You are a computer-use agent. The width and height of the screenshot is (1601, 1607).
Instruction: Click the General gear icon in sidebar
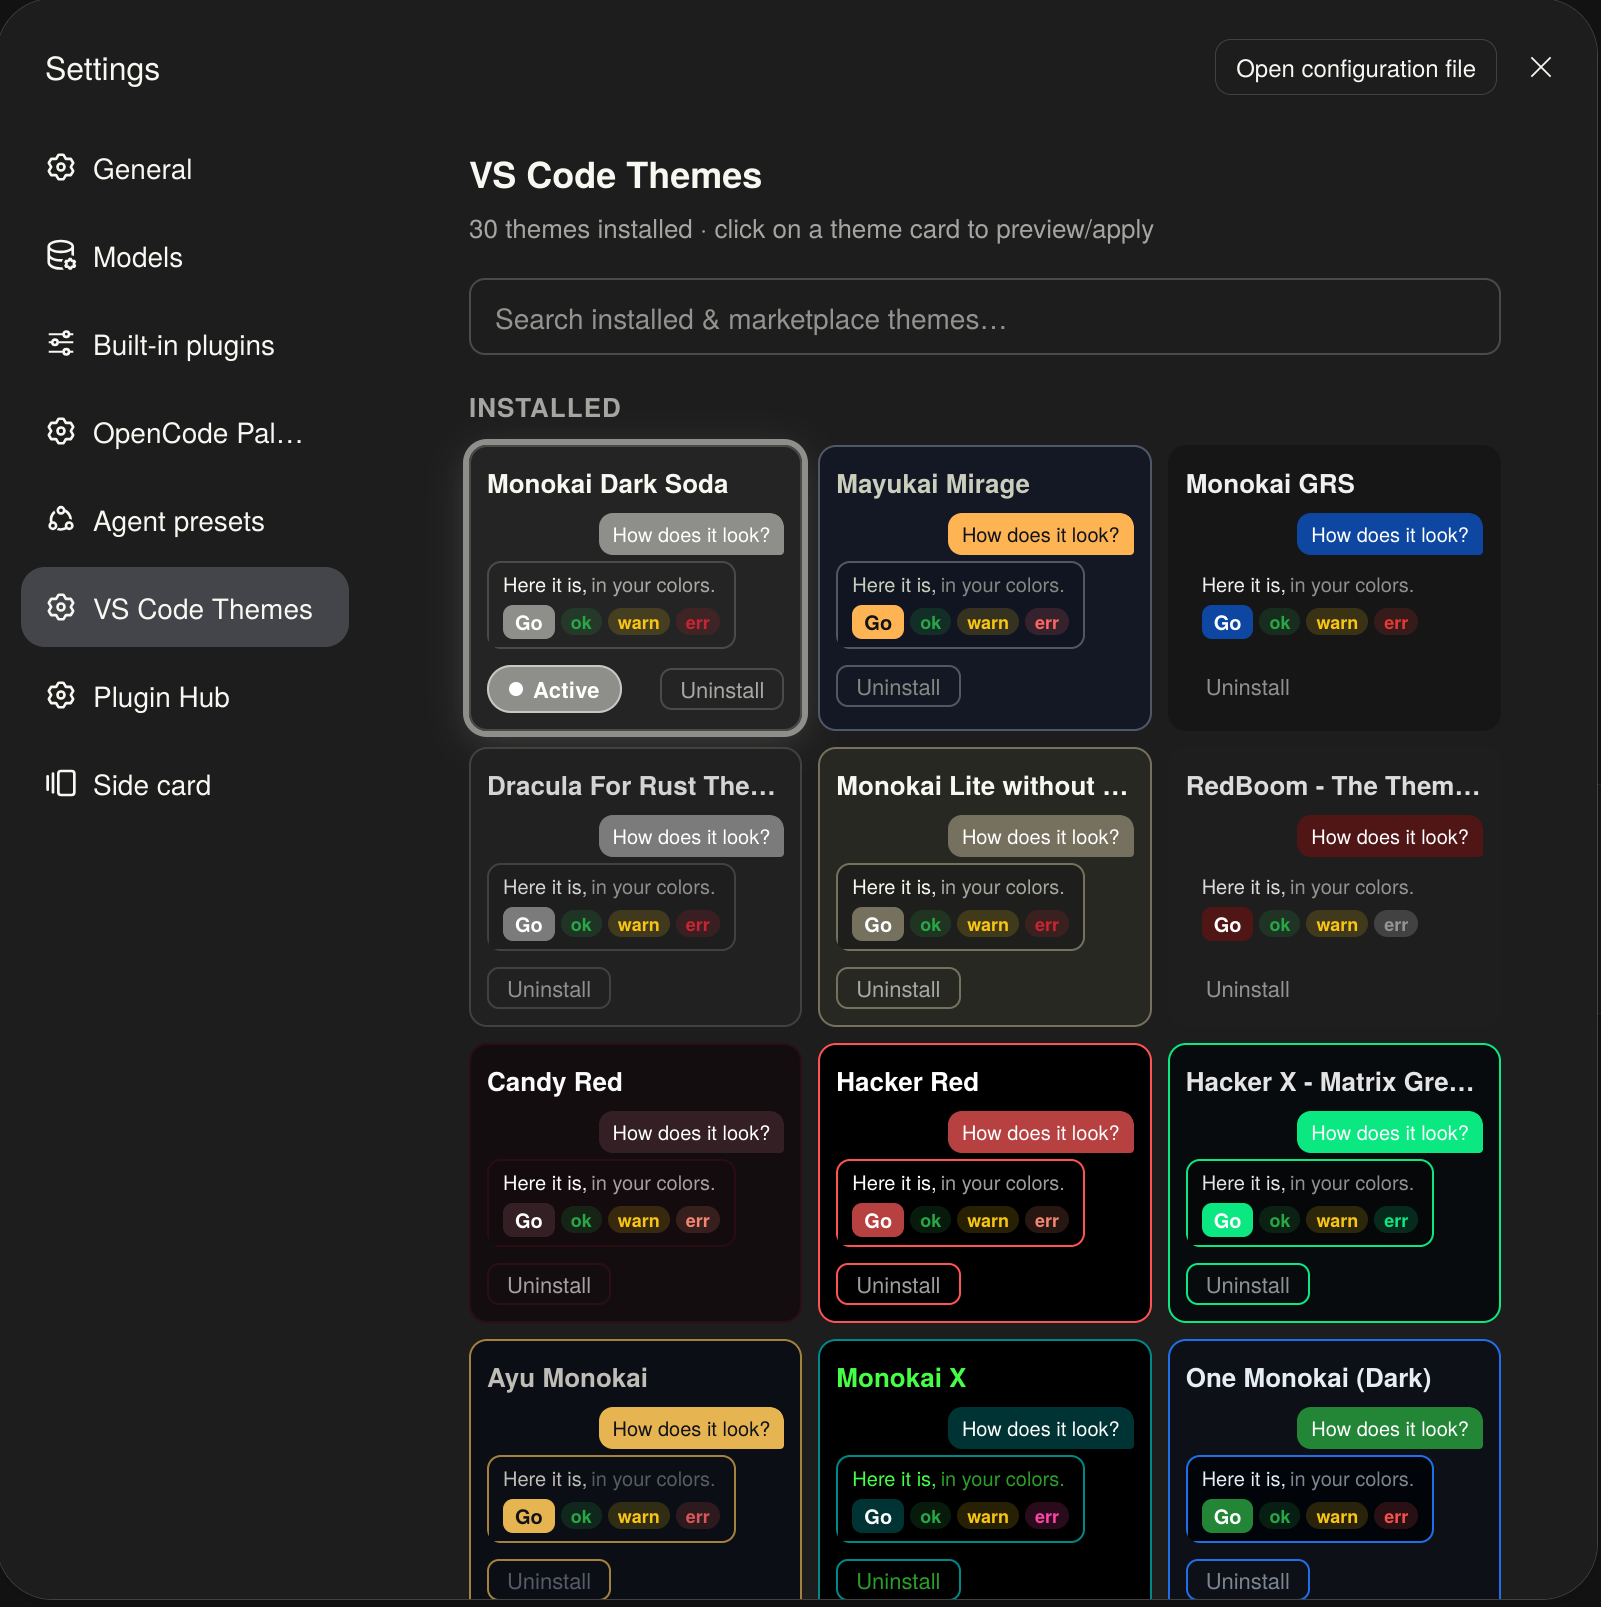(61, 168)
